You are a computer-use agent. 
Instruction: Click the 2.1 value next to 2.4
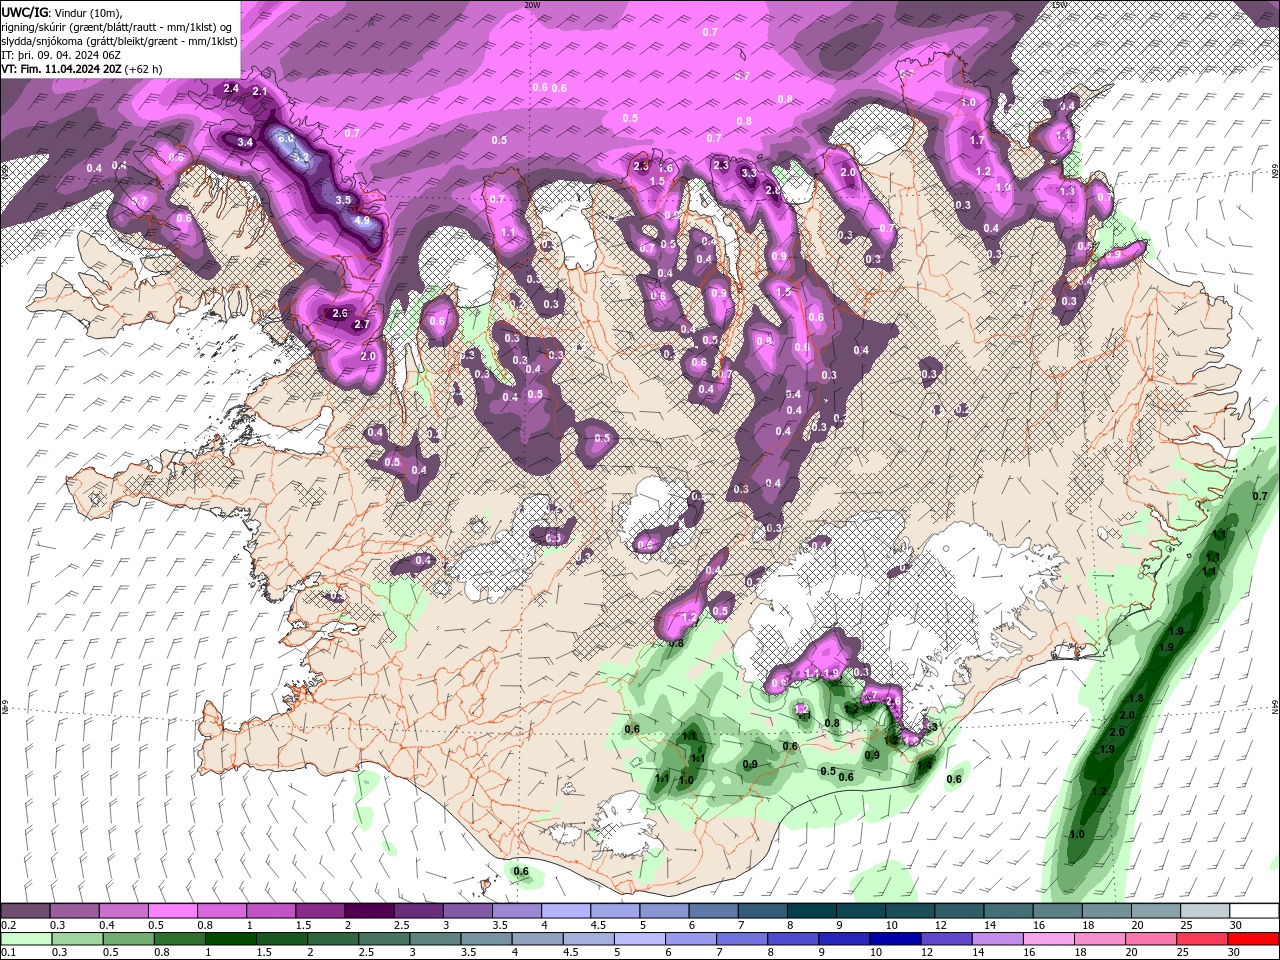coord(260,92)
